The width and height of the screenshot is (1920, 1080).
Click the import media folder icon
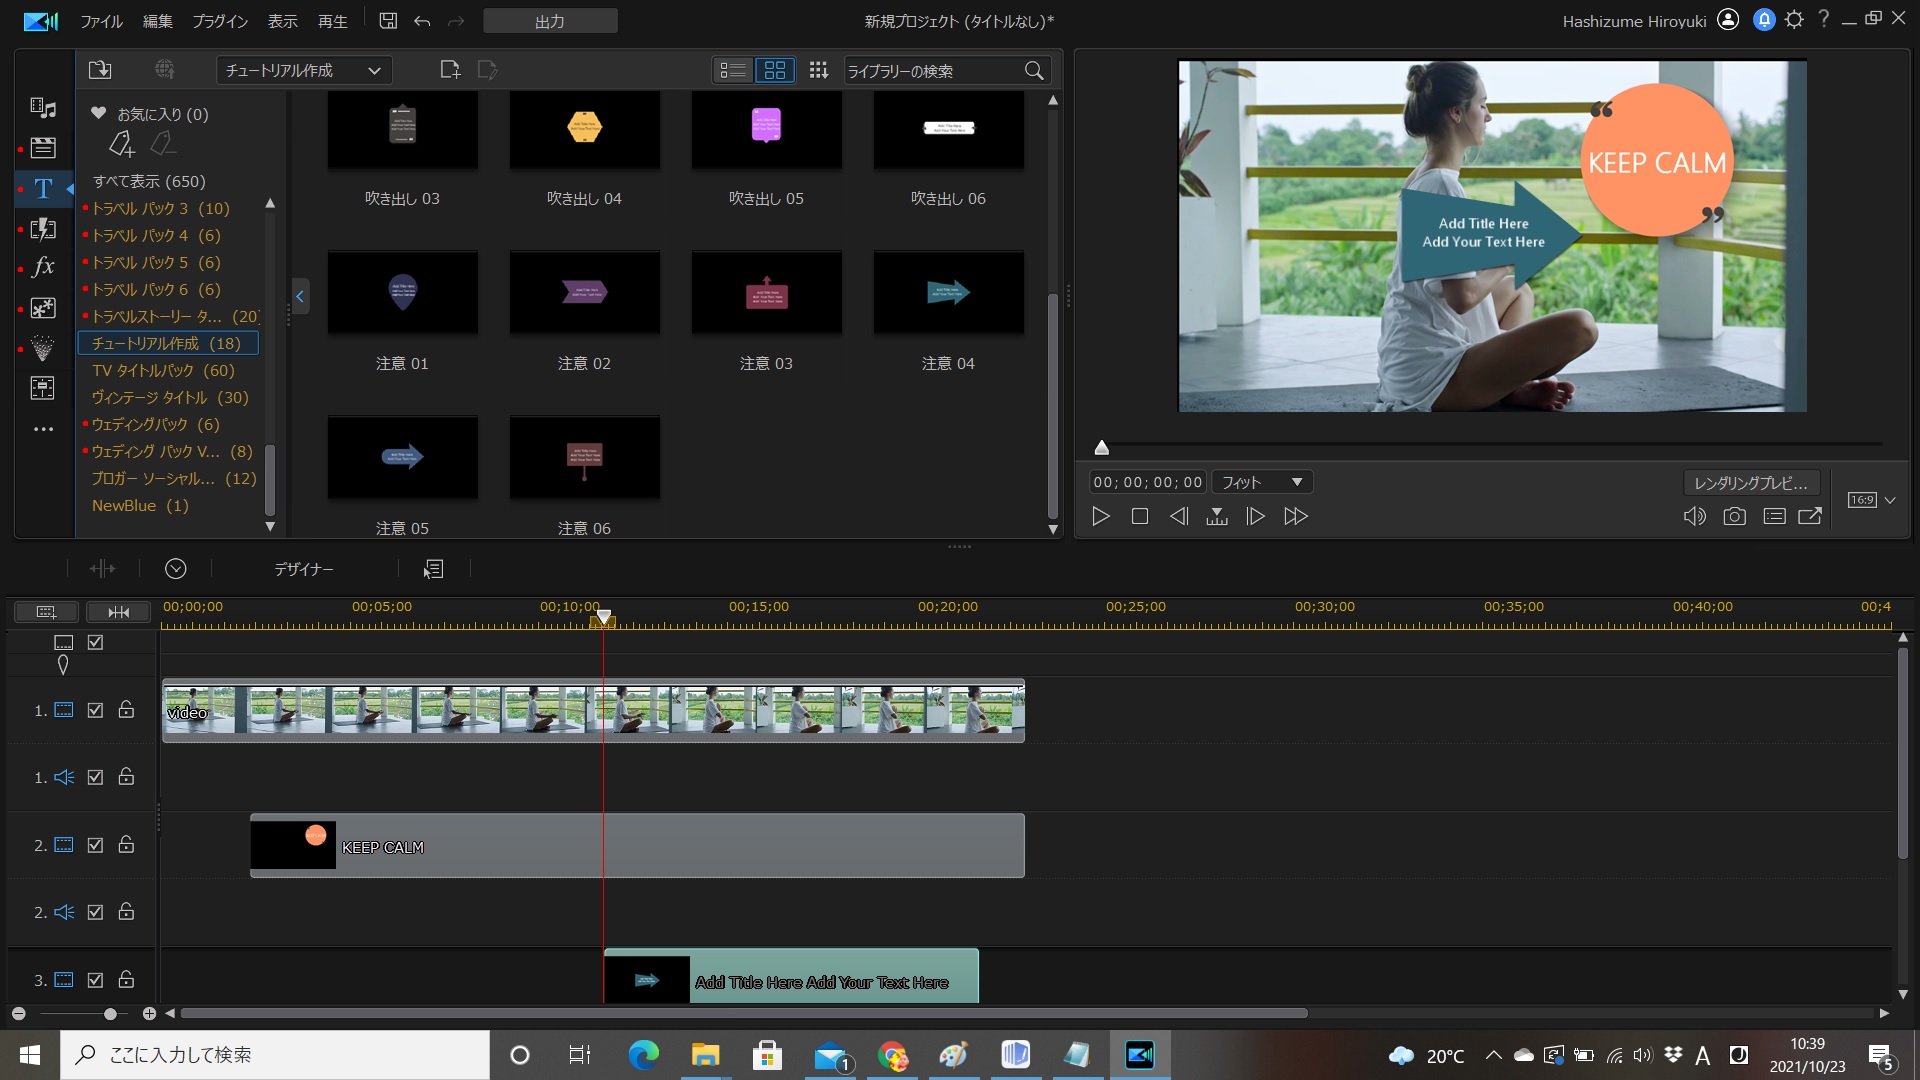pos(100,70)
